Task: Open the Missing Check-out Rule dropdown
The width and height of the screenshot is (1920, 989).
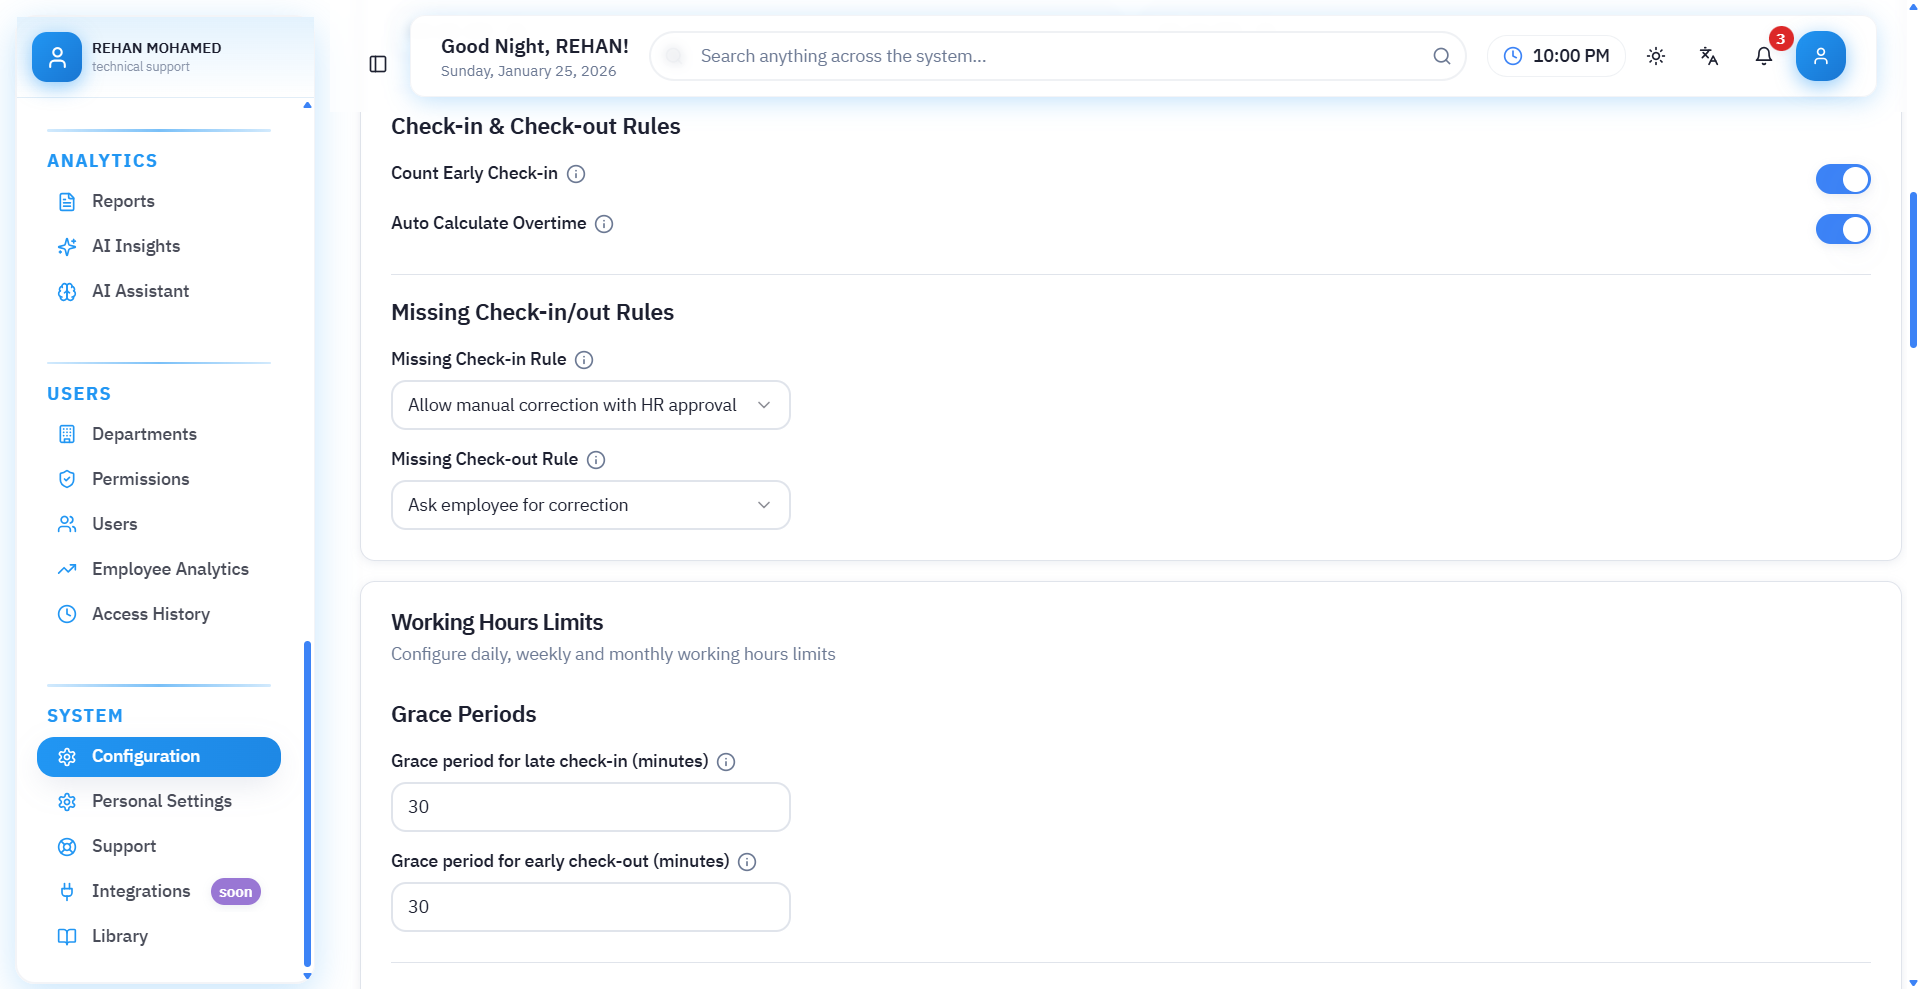Action: pos(590,505)
